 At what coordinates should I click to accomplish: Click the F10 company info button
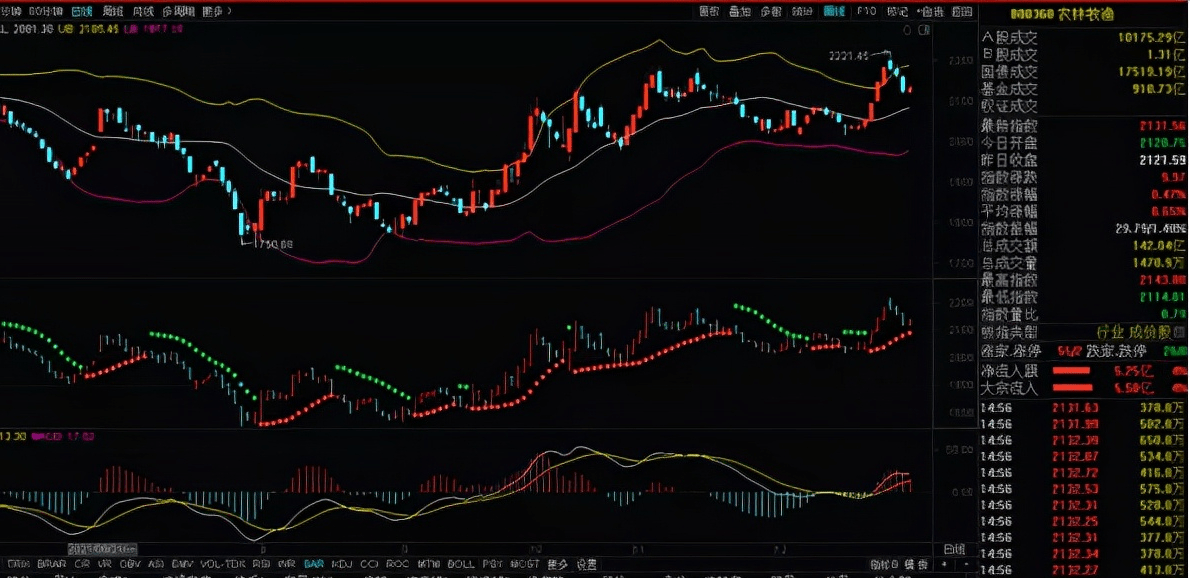coord(867,11)
